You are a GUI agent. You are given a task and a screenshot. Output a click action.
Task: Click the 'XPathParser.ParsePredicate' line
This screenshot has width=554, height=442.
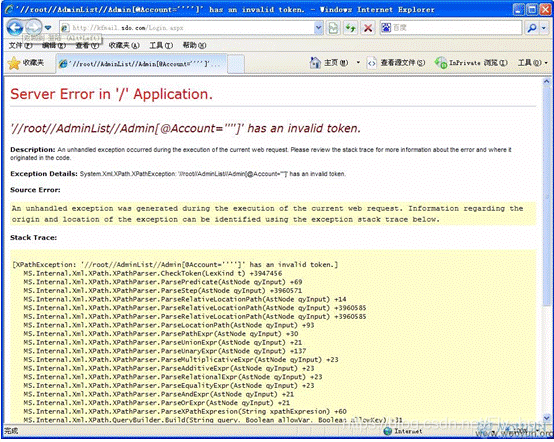[x=163, y=282]
